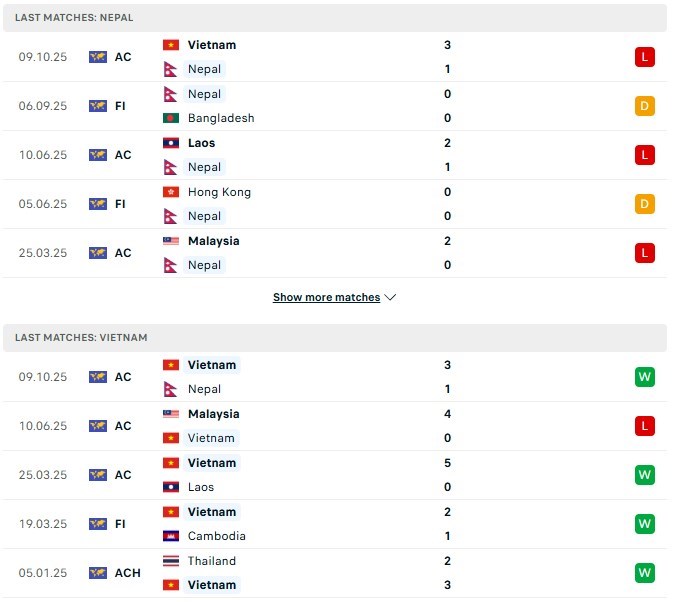Image resolution: width=677 pixels, height=602 pixels.
Task: Open the Hong Kong team link
Action: 219,192
